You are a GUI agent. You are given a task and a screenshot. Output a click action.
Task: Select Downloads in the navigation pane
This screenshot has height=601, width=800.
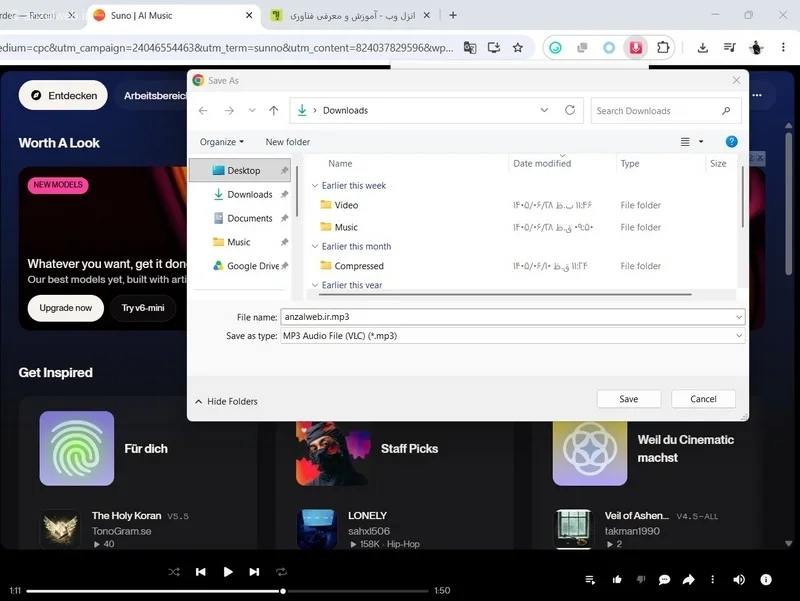point(240,194)
